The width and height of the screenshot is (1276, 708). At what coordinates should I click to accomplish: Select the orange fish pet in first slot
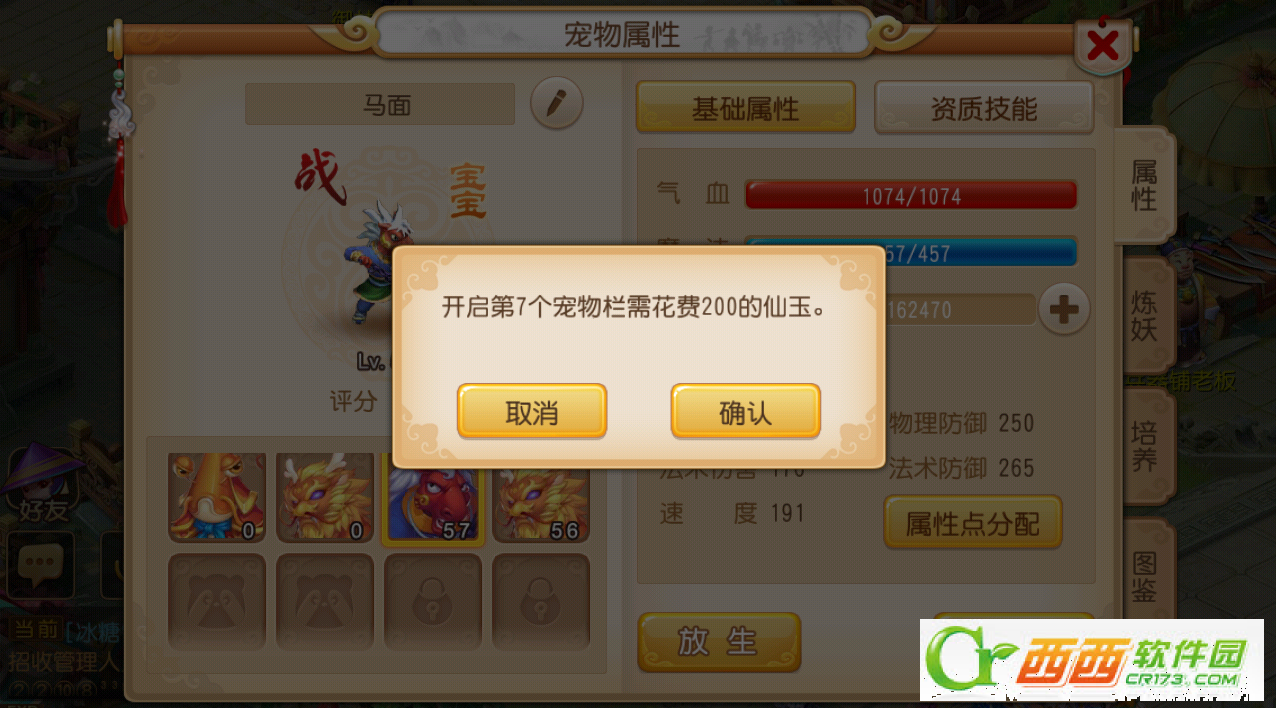217,498
